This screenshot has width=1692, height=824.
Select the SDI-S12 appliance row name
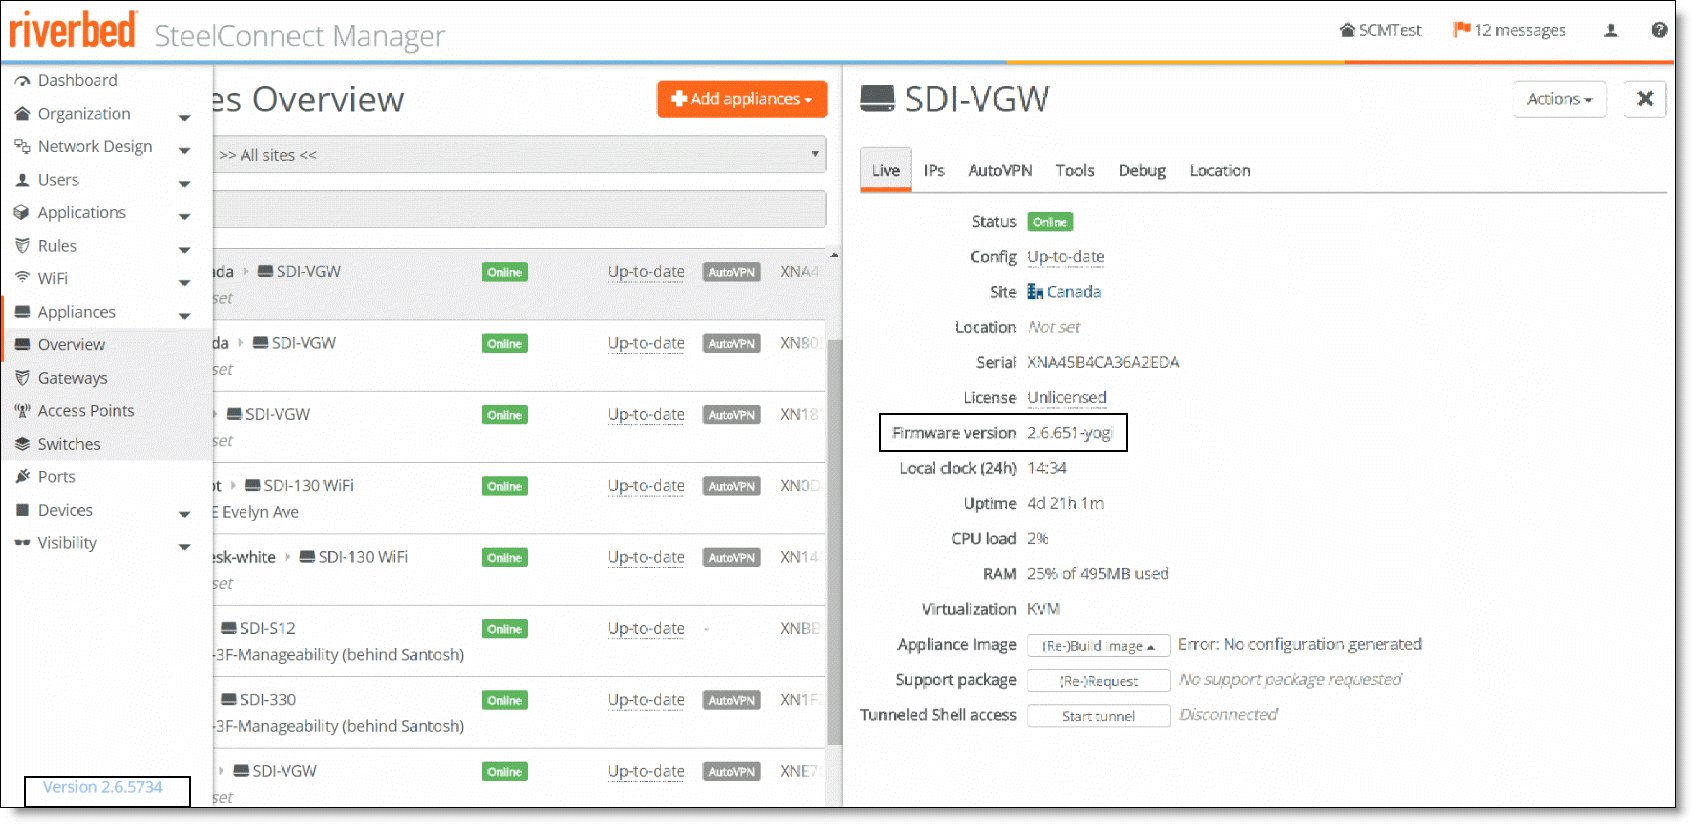267,628
